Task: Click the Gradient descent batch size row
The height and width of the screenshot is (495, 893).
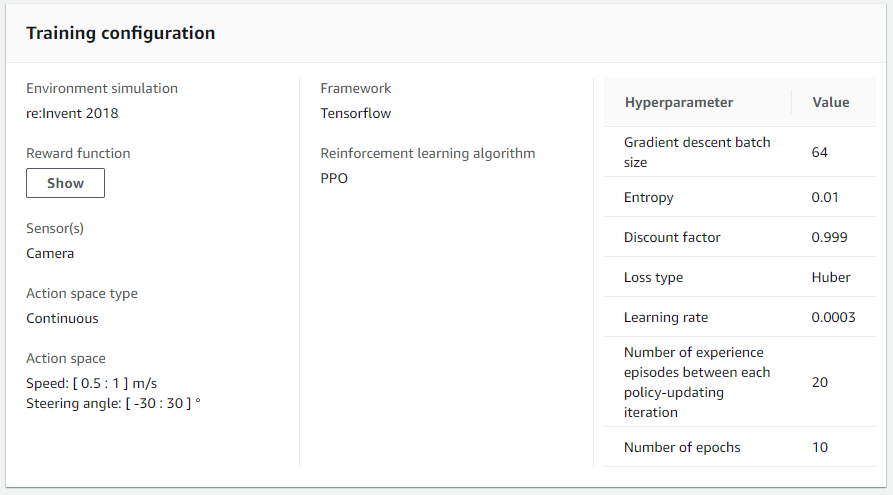Action: pos(697,152)
